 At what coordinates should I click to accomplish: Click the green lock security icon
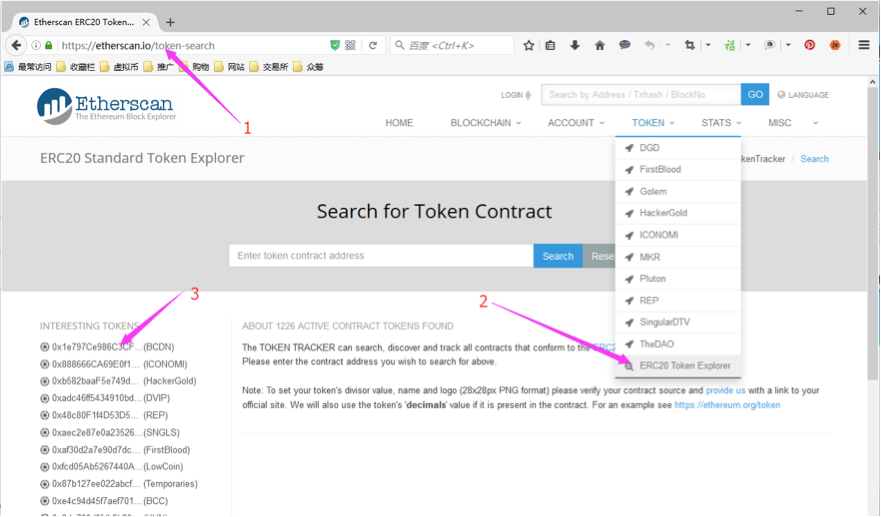pos(49,46)
